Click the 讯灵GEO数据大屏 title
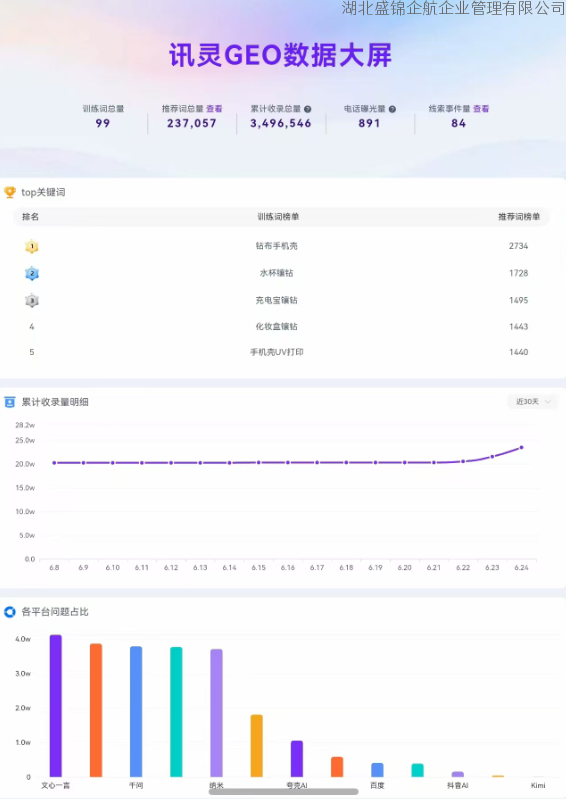The image size is (566, 799). pyautogui.click(x=281, y=55)
